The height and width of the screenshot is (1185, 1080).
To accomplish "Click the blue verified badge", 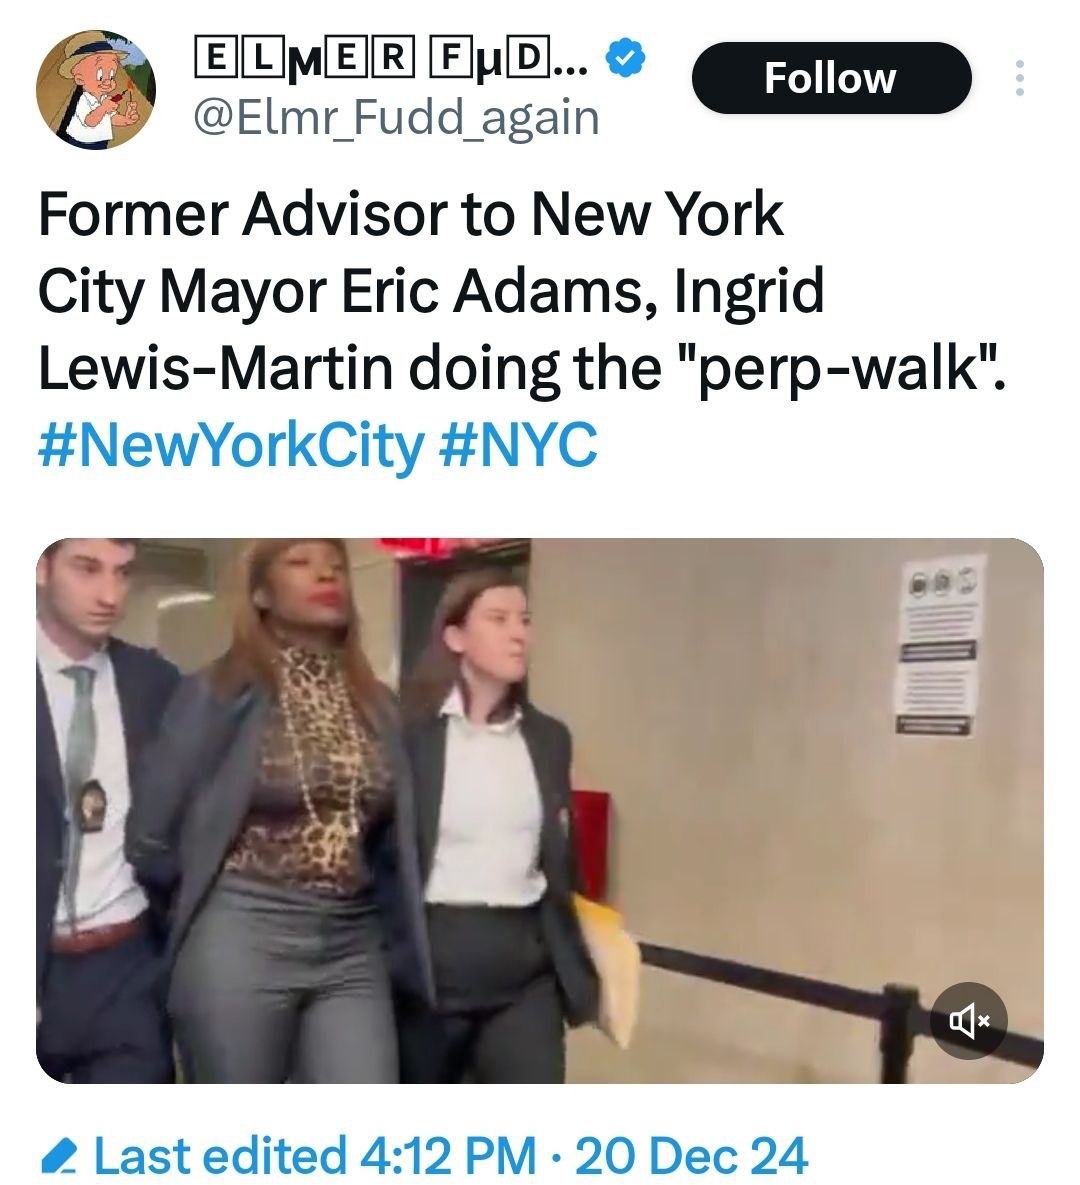I will 626,59.
